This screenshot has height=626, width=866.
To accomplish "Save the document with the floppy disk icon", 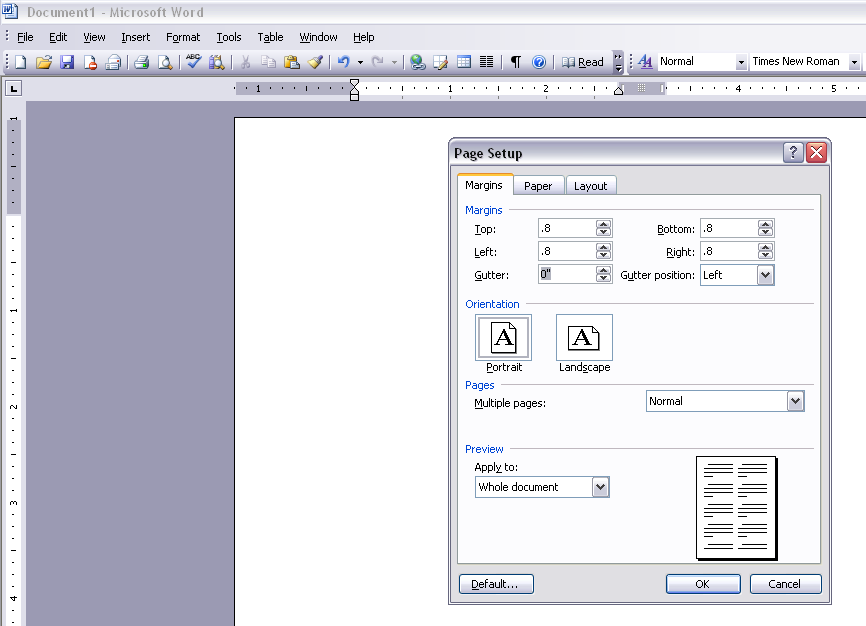I will click(67, 62).
